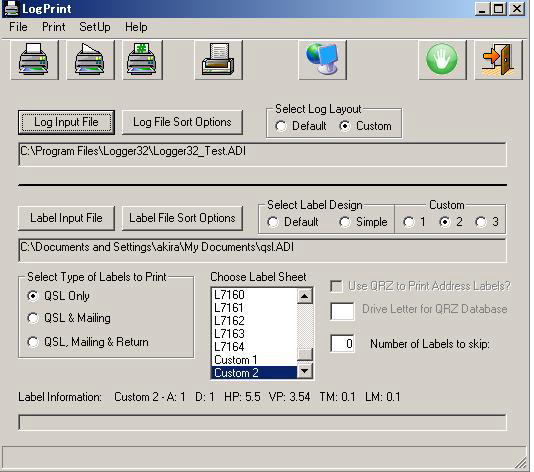The width and height of the screenshot is (534, 472).
Task: Click the exit door icon
Action: tap(498, 60)
